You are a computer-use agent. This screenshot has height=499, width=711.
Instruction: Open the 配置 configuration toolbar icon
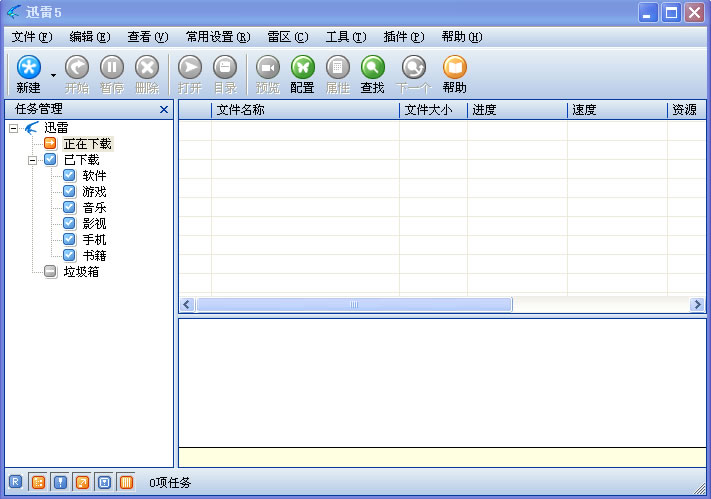tap(302, 68)
